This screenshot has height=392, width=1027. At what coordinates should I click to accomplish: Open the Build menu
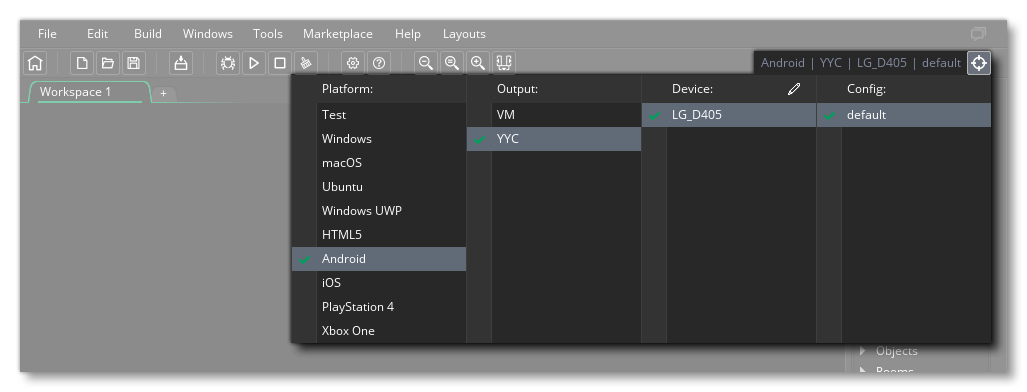coord(148,33)
